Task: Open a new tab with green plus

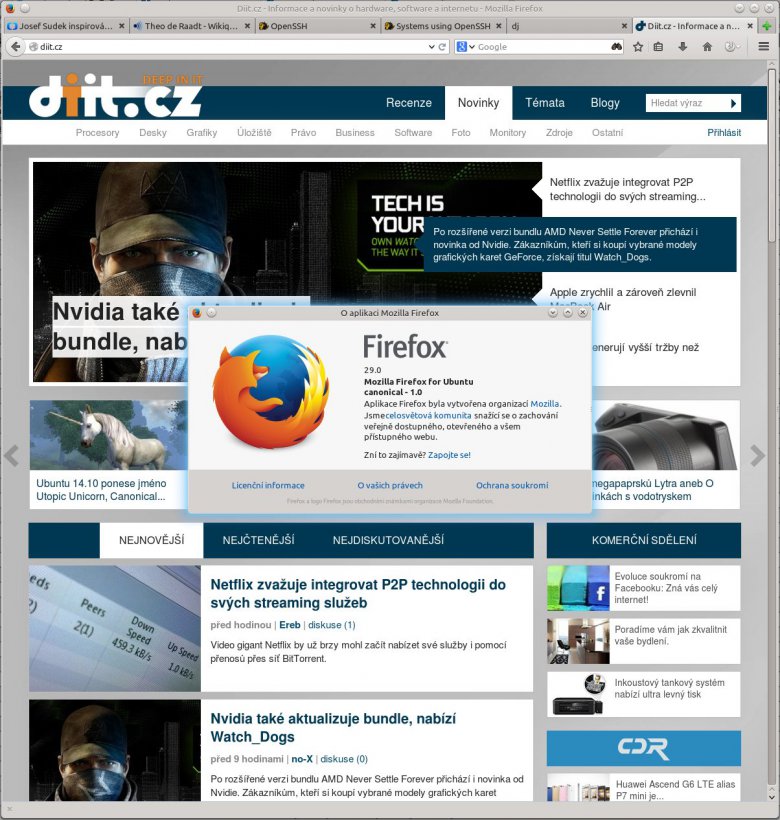Action: click(766, 26)
